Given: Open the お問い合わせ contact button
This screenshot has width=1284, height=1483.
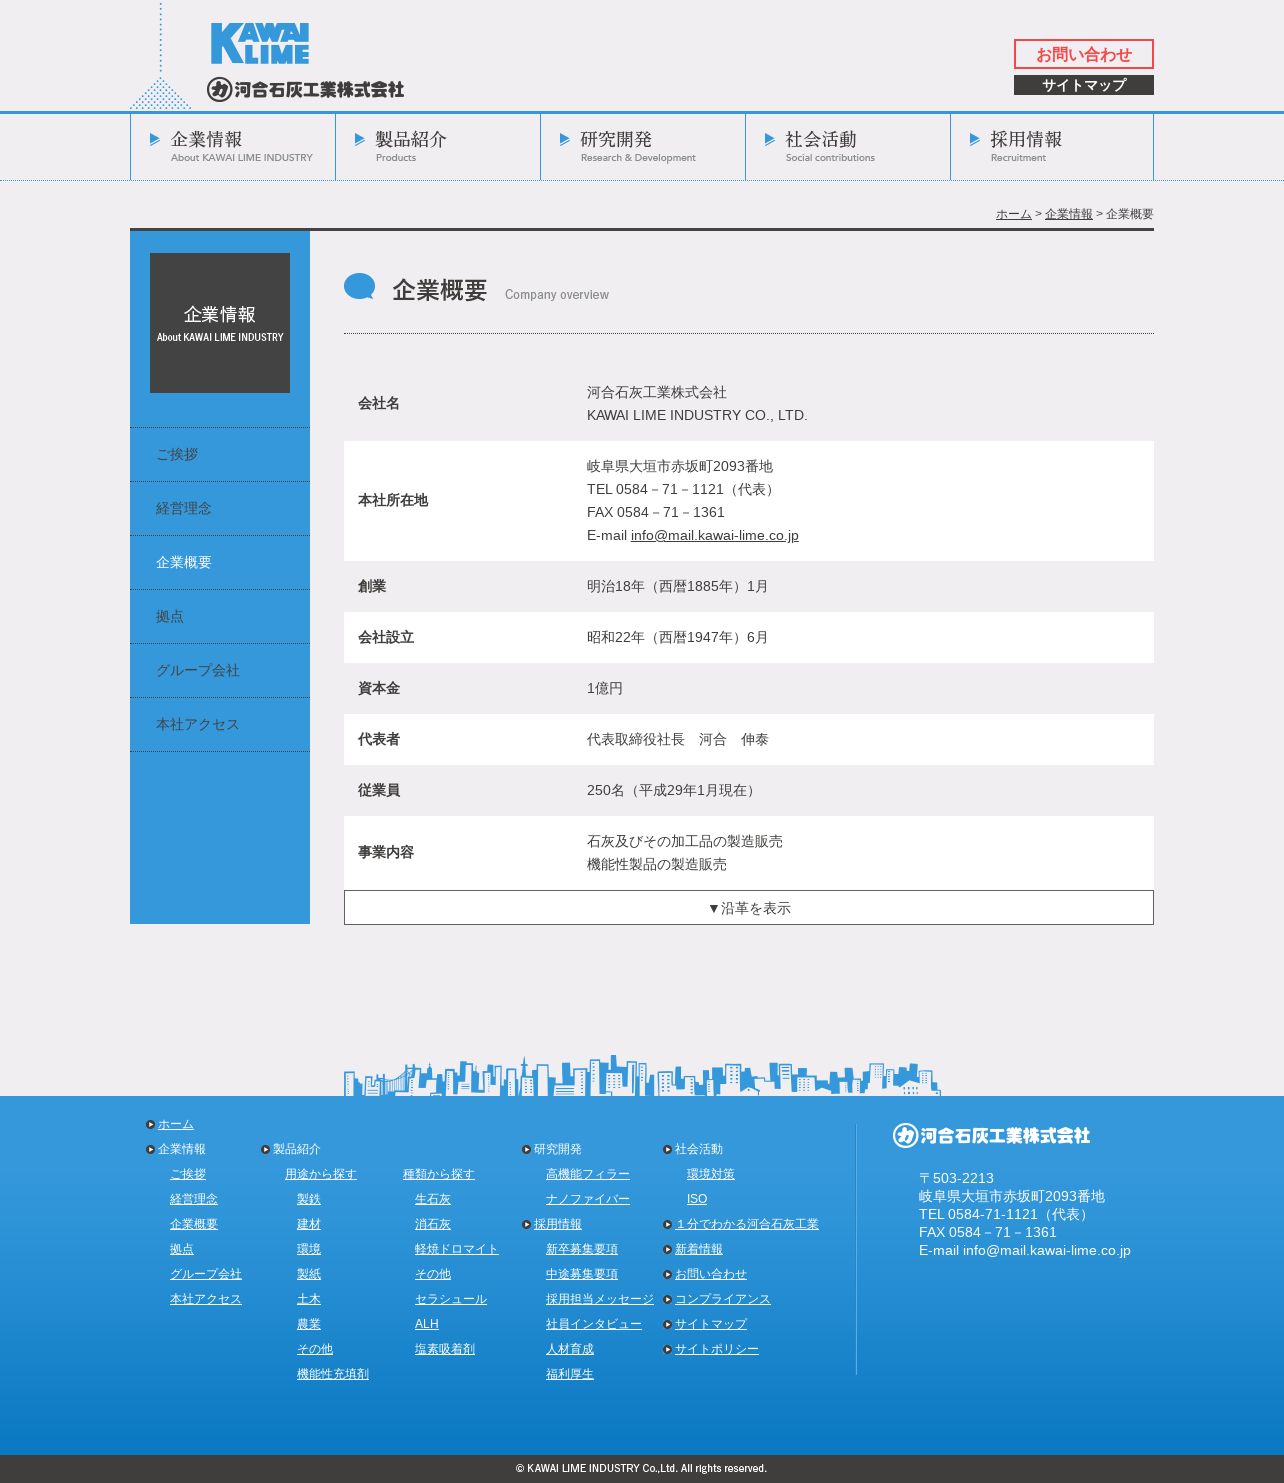Looking at the screenshot, I should 1084,54.
